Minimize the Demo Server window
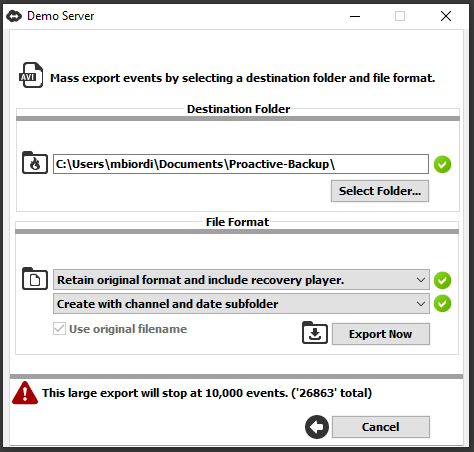This screenshot has width=474, height=452. click(x=355, y=16)
